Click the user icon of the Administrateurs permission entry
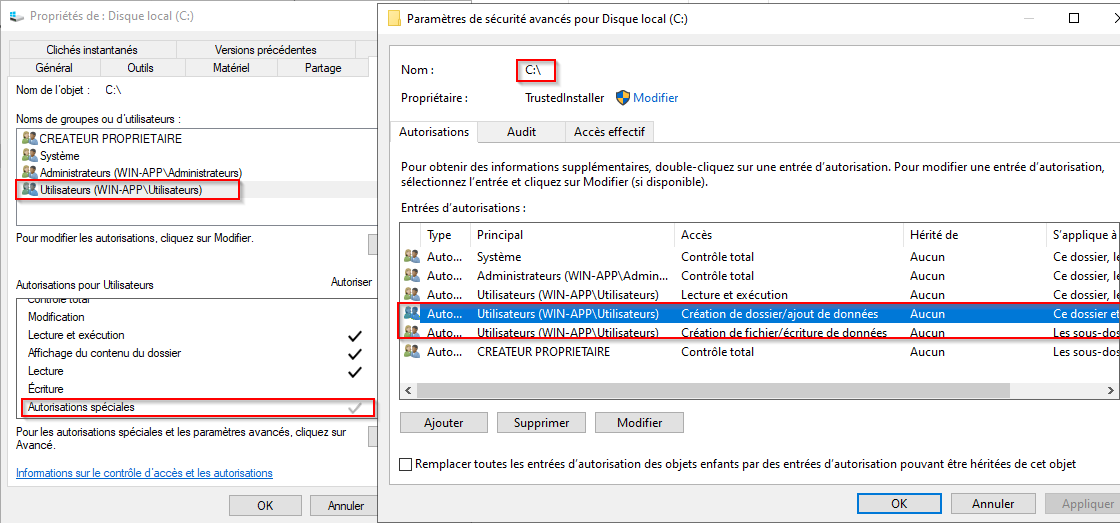The height and width of the screenshot is (523, 1120). tap(411, 275)
